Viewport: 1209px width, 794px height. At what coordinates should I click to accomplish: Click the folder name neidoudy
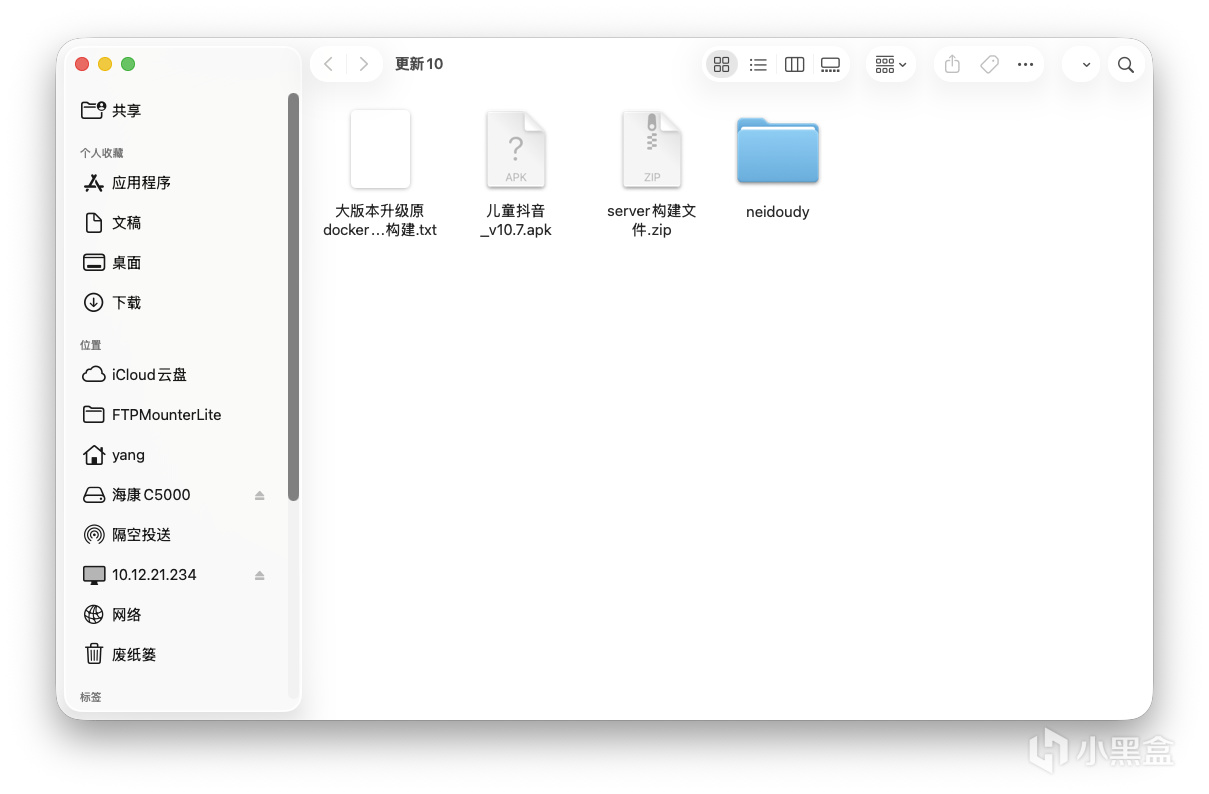[778, 212]
